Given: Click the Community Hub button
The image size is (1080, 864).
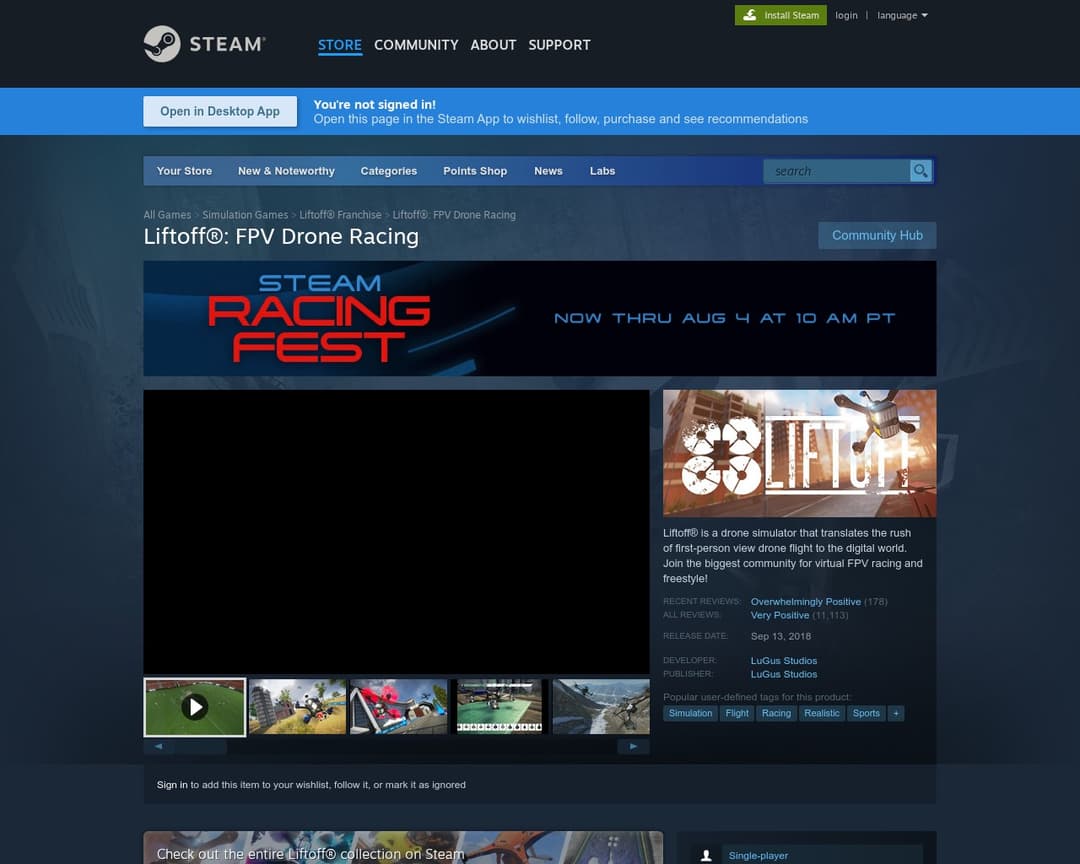Looking at the screenshot, I should (877, 235).
